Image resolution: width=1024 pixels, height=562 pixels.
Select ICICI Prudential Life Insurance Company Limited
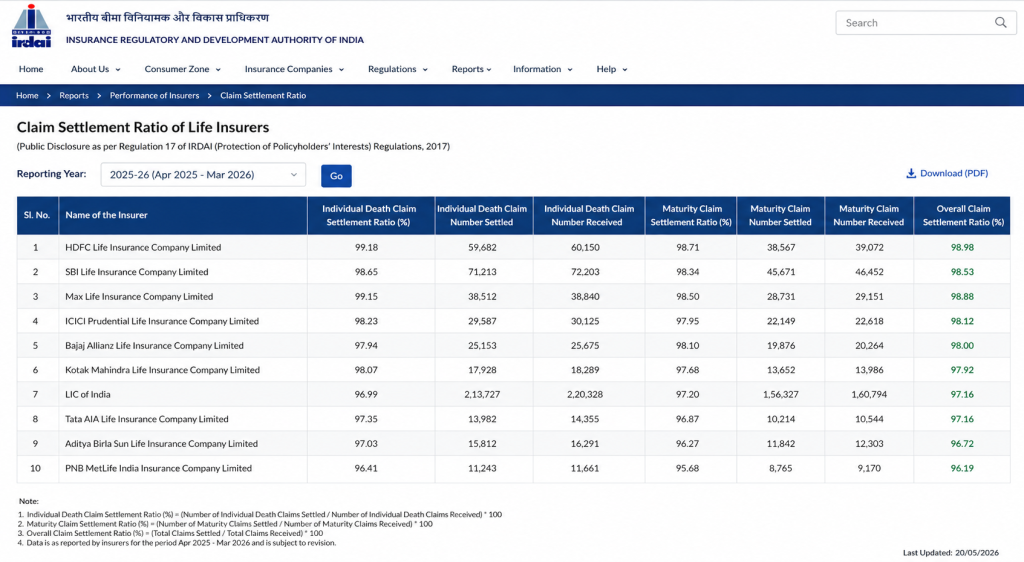[x=162, y=321]
